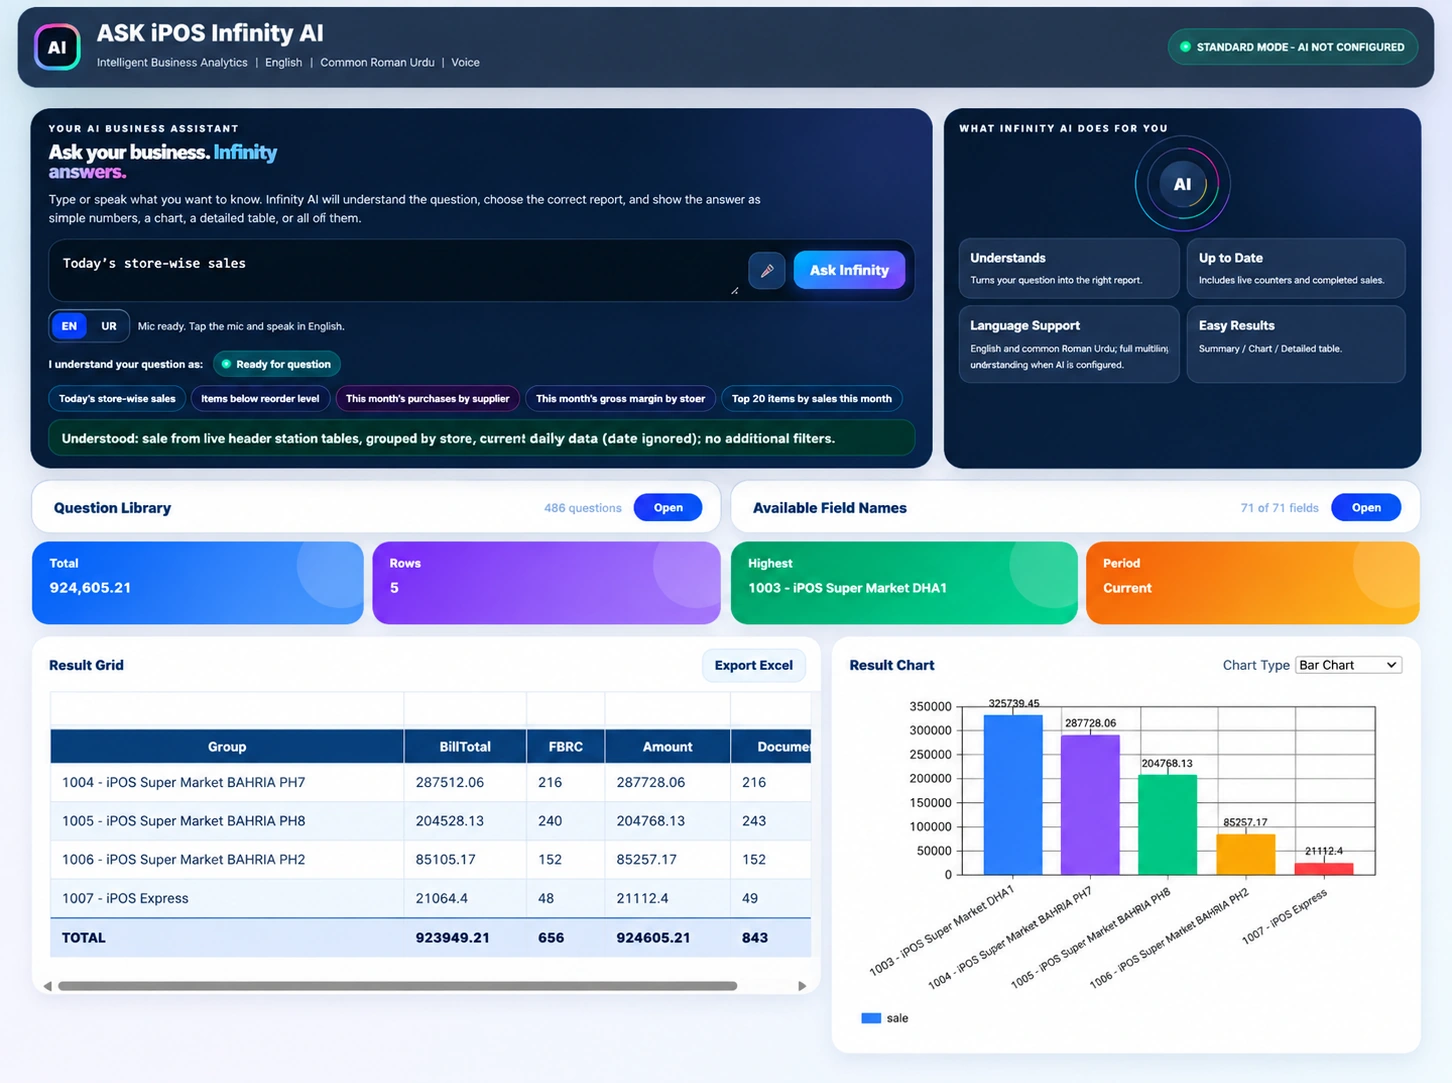The height and width of the screenshot is (1083, 1452).
Task: Click the "486 questions" count
Action: click(583, 508)
